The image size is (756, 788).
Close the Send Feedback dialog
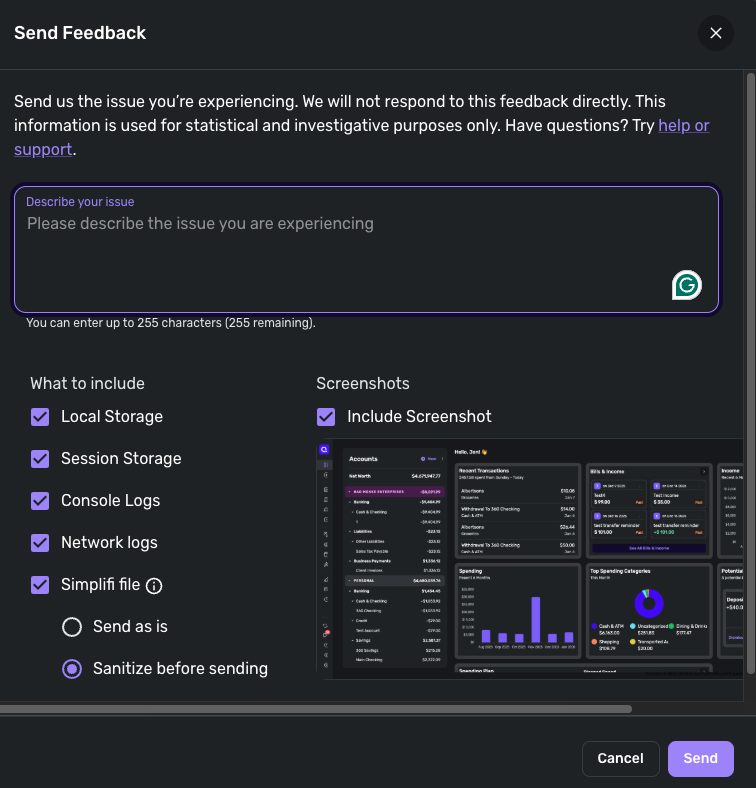pos(715,33)
